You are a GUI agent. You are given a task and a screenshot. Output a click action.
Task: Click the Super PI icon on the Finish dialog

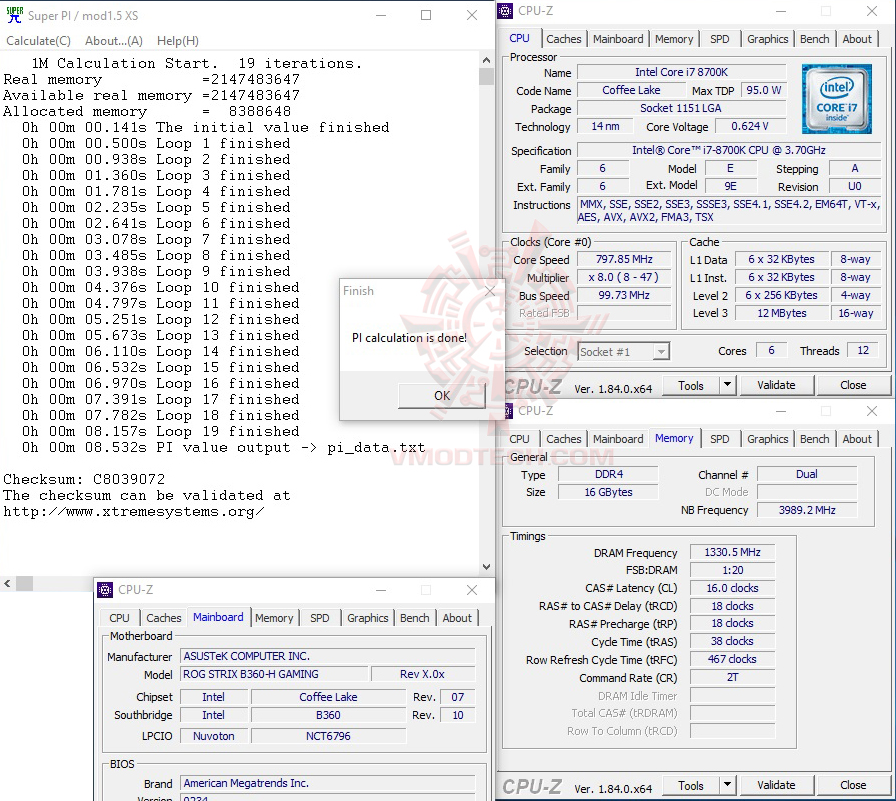coord(347,290)
